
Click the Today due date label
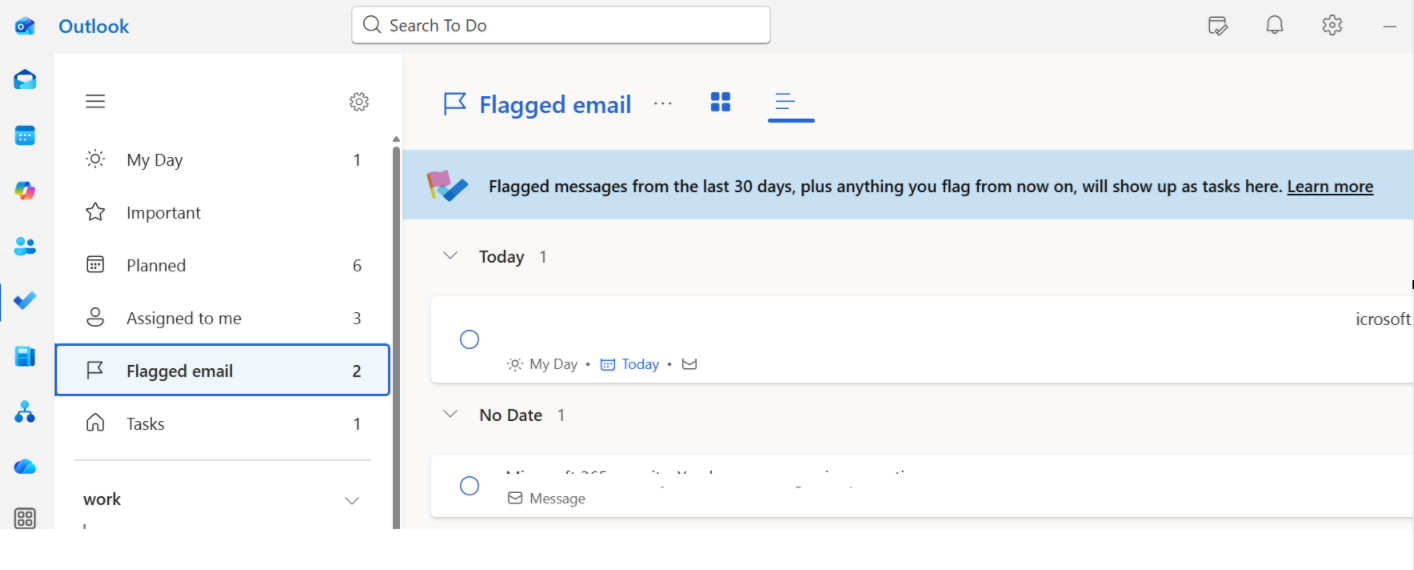tap(640, 364)
